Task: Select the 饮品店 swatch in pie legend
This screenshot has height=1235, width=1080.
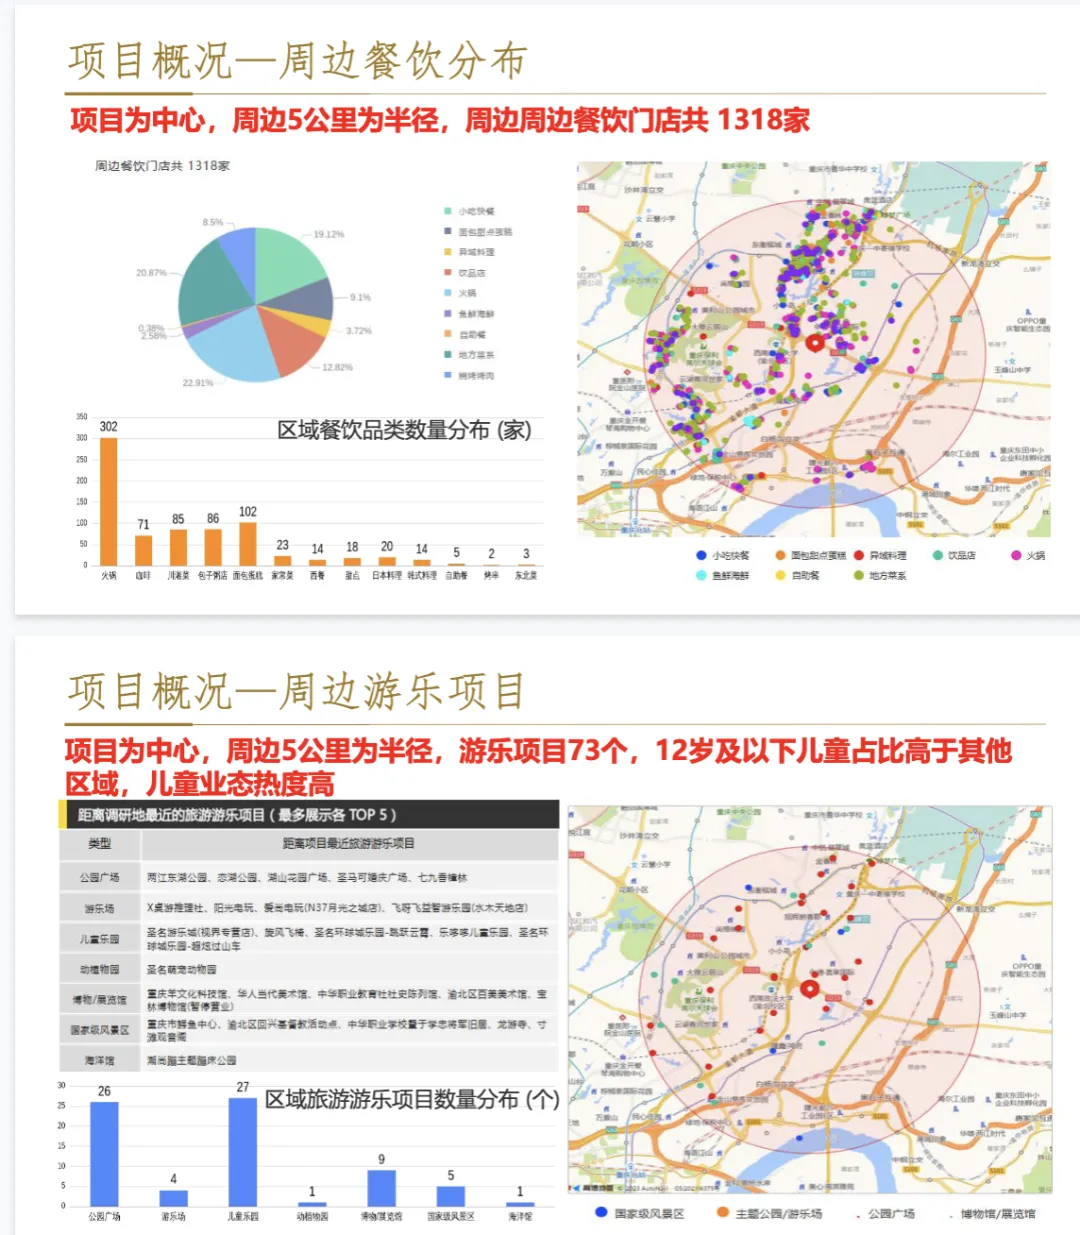Action: pos(448,272)
